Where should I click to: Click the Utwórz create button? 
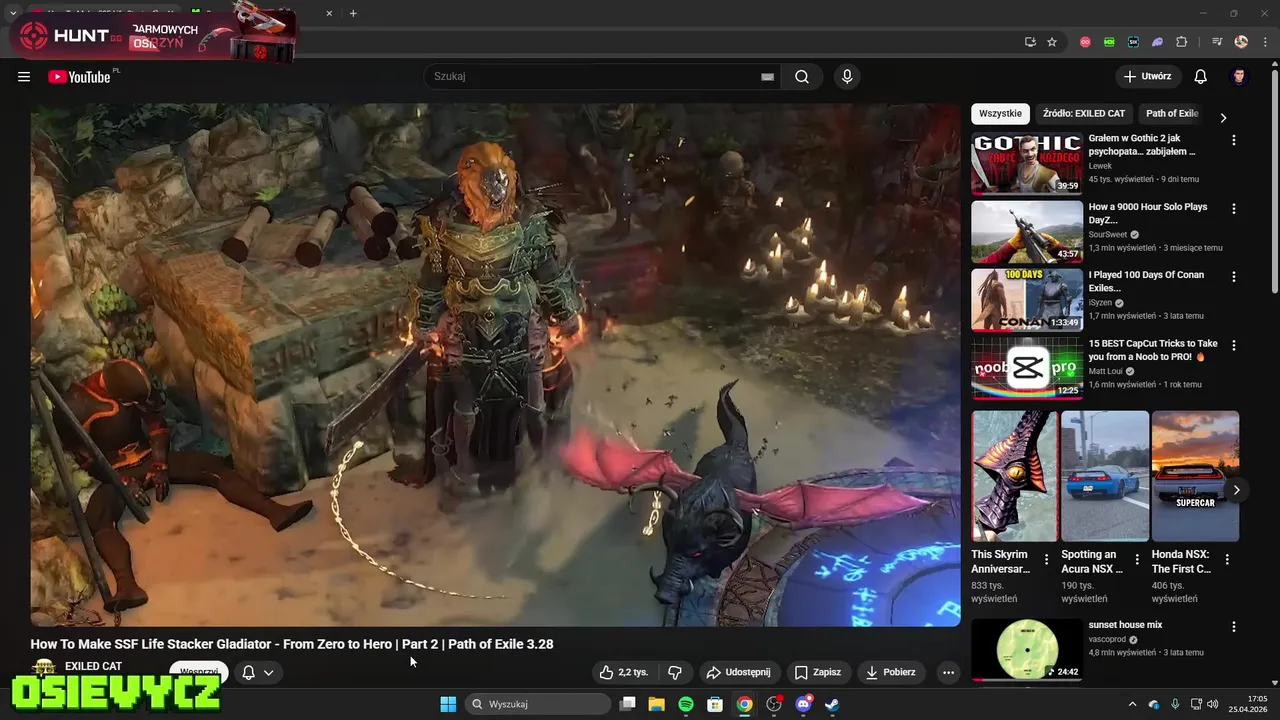click(x=1147, y=76)
